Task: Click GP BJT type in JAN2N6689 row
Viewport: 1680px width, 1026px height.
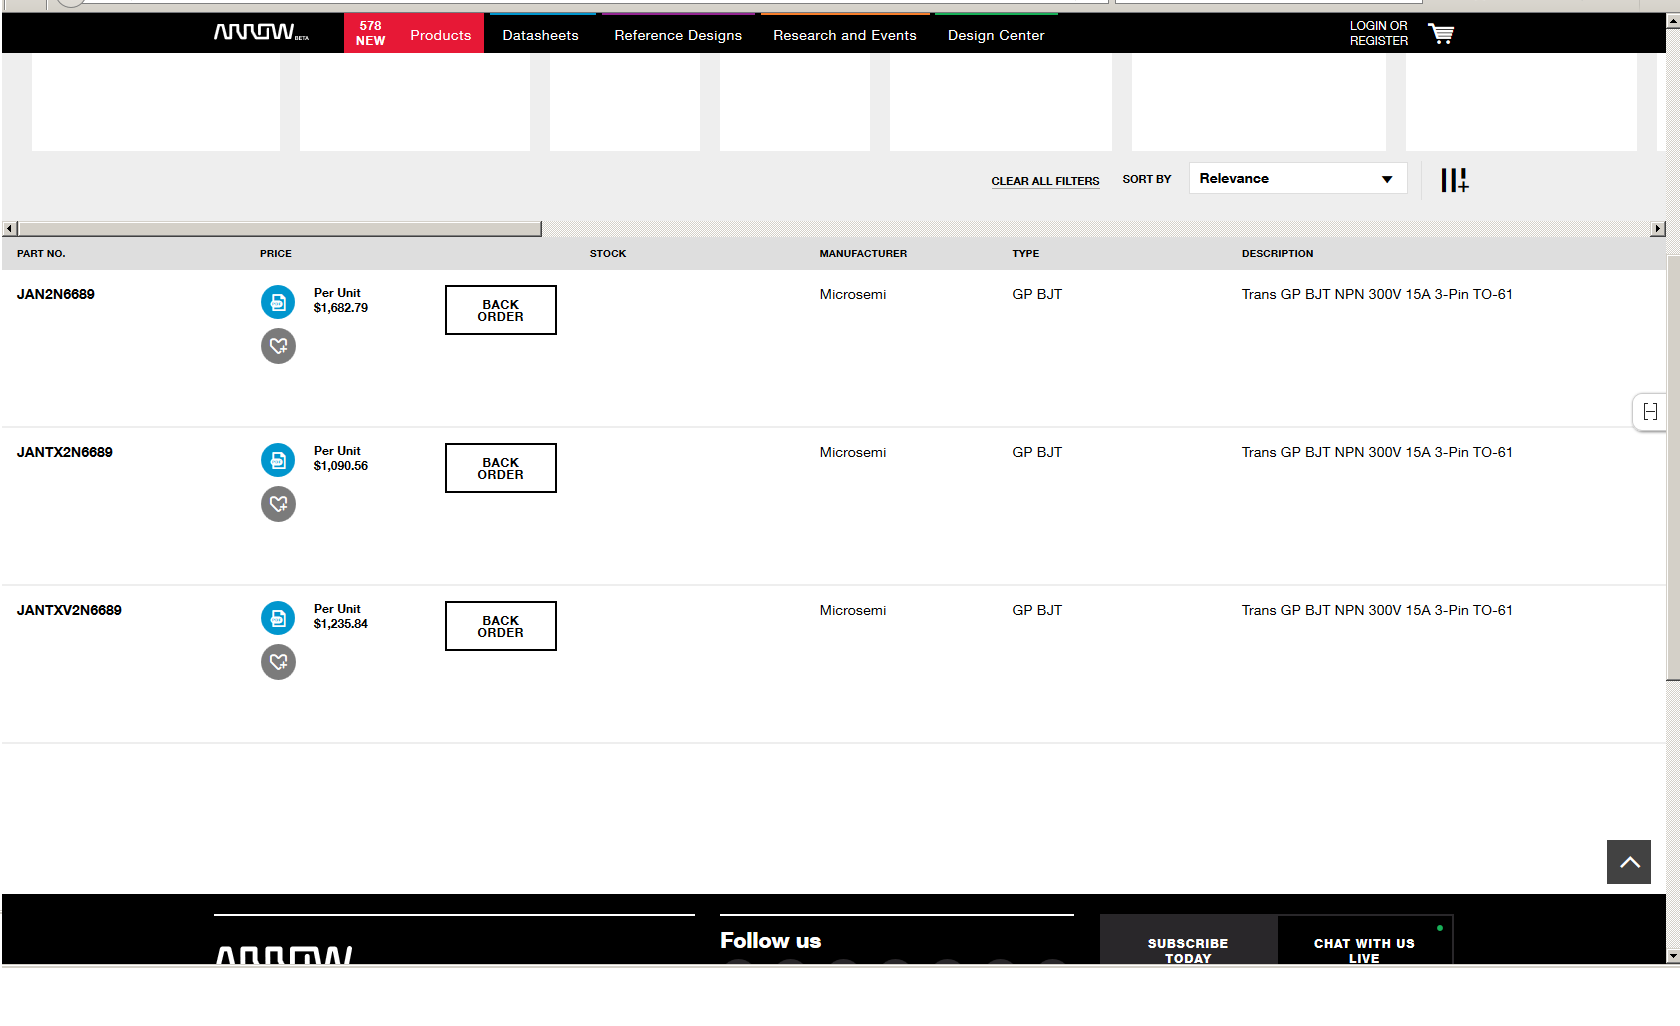Action: [x=1037, y=294]
